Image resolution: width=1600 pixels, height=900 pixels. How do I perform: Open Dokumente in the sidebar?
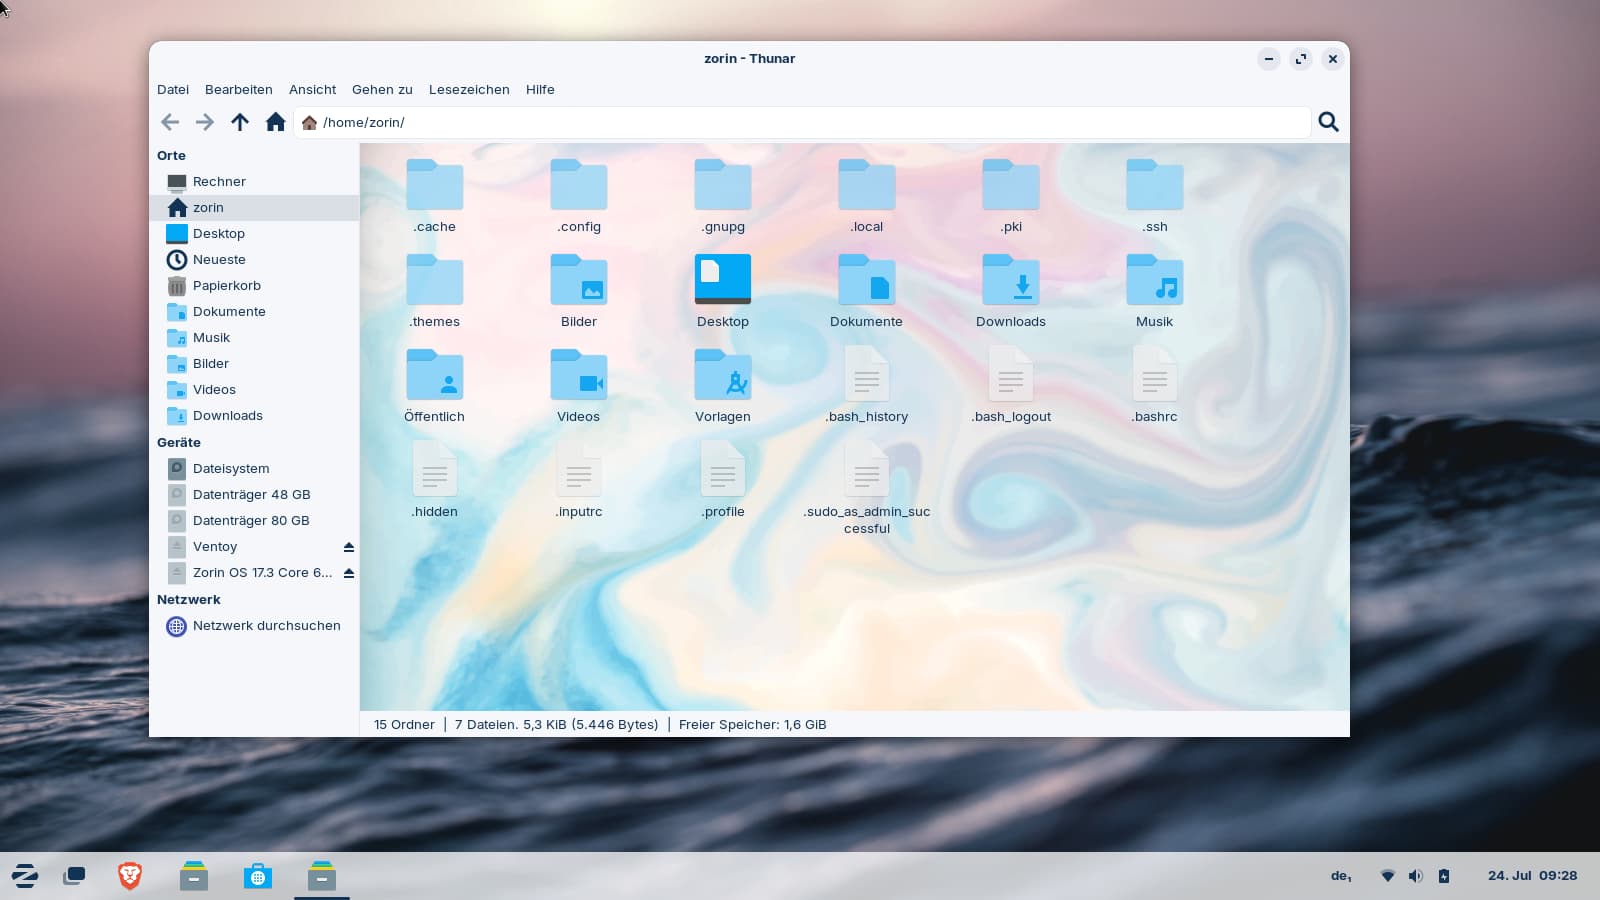pos(254,311)
